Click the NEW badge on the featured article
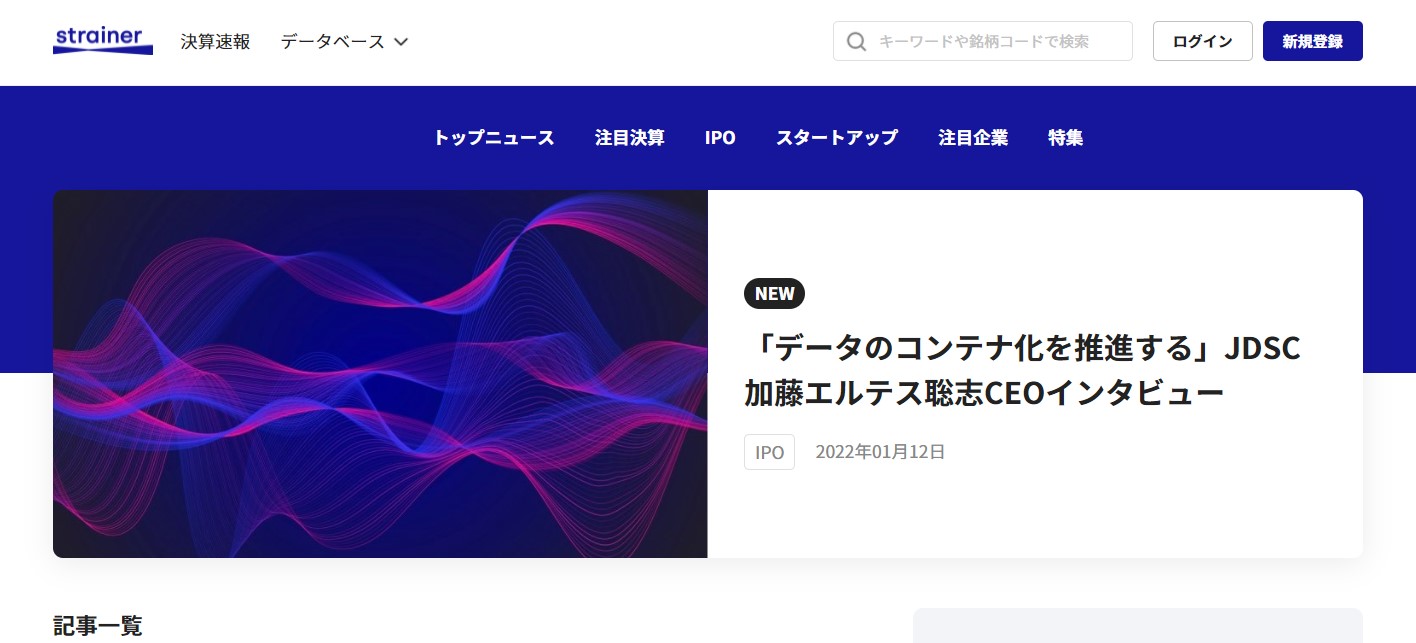 click(774, 293)
